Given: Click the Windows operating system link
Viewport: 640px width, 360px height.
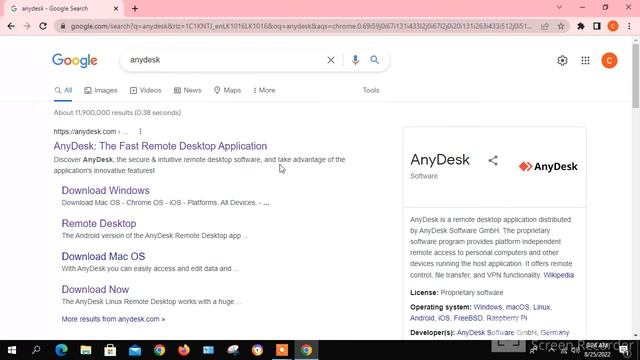Looking at the screenshot, I should click(x=487, y=307).
